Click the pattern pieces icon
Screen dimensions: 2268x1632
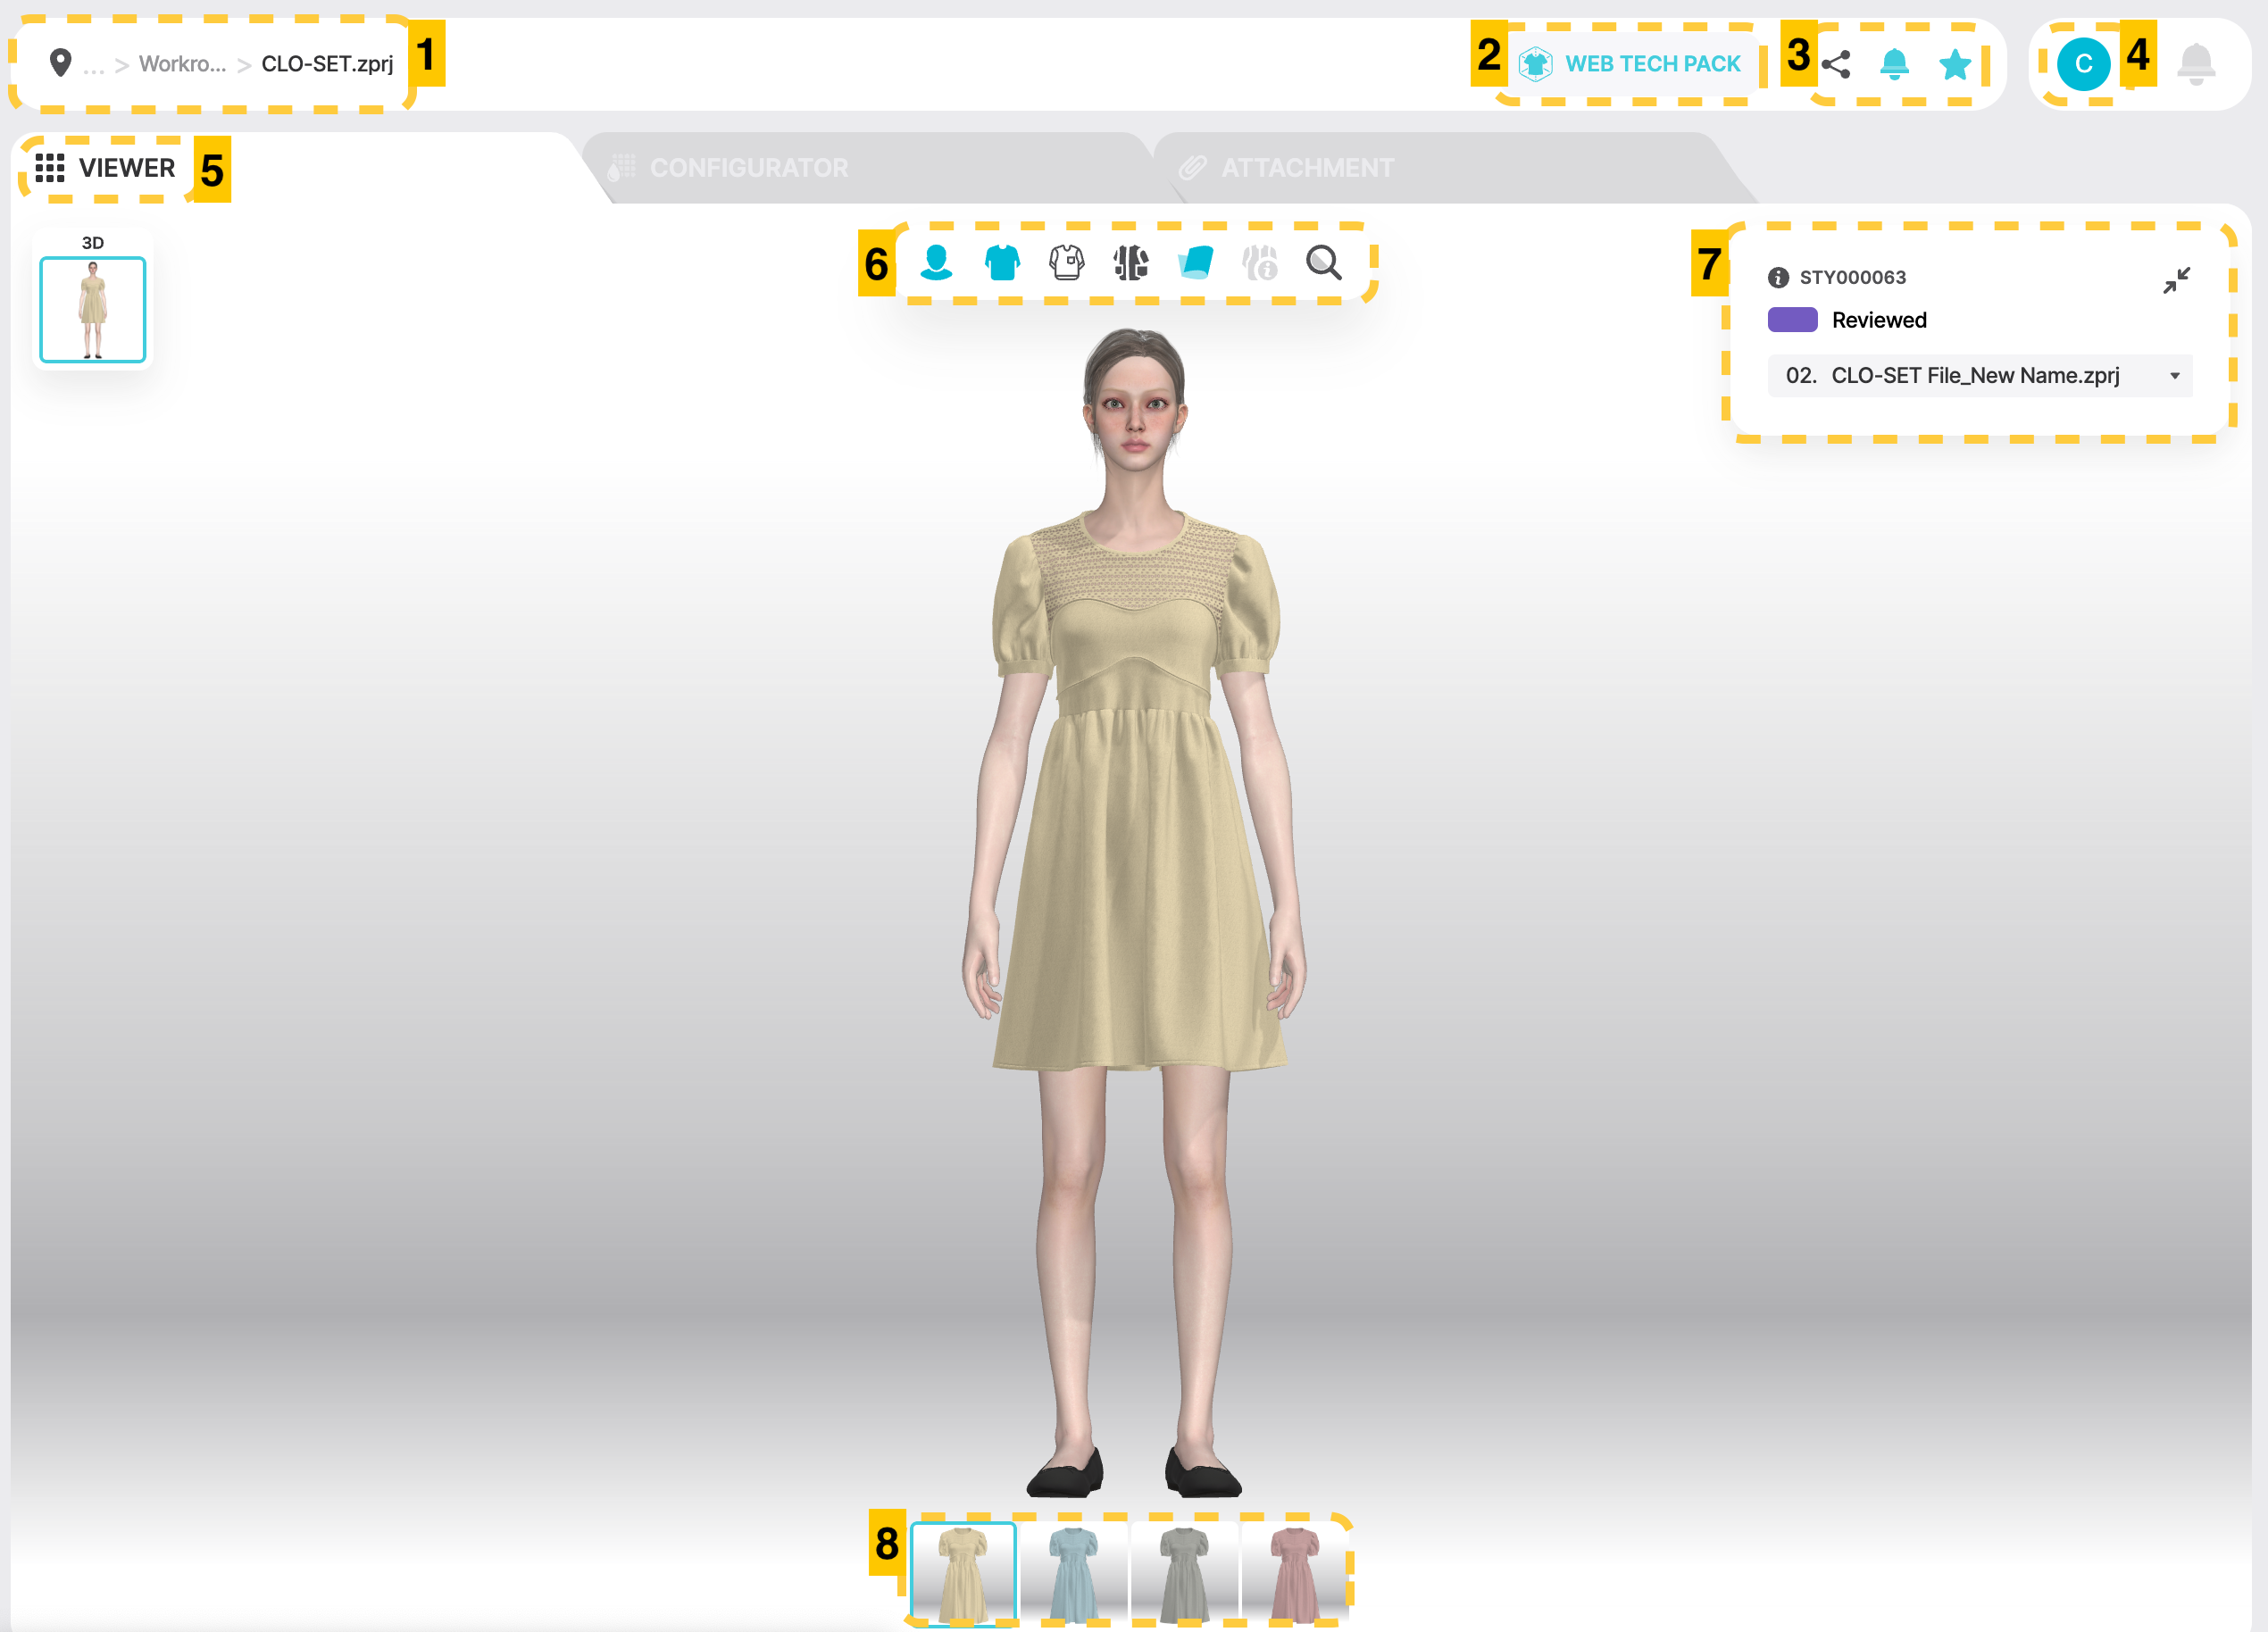click(1131, 263)
